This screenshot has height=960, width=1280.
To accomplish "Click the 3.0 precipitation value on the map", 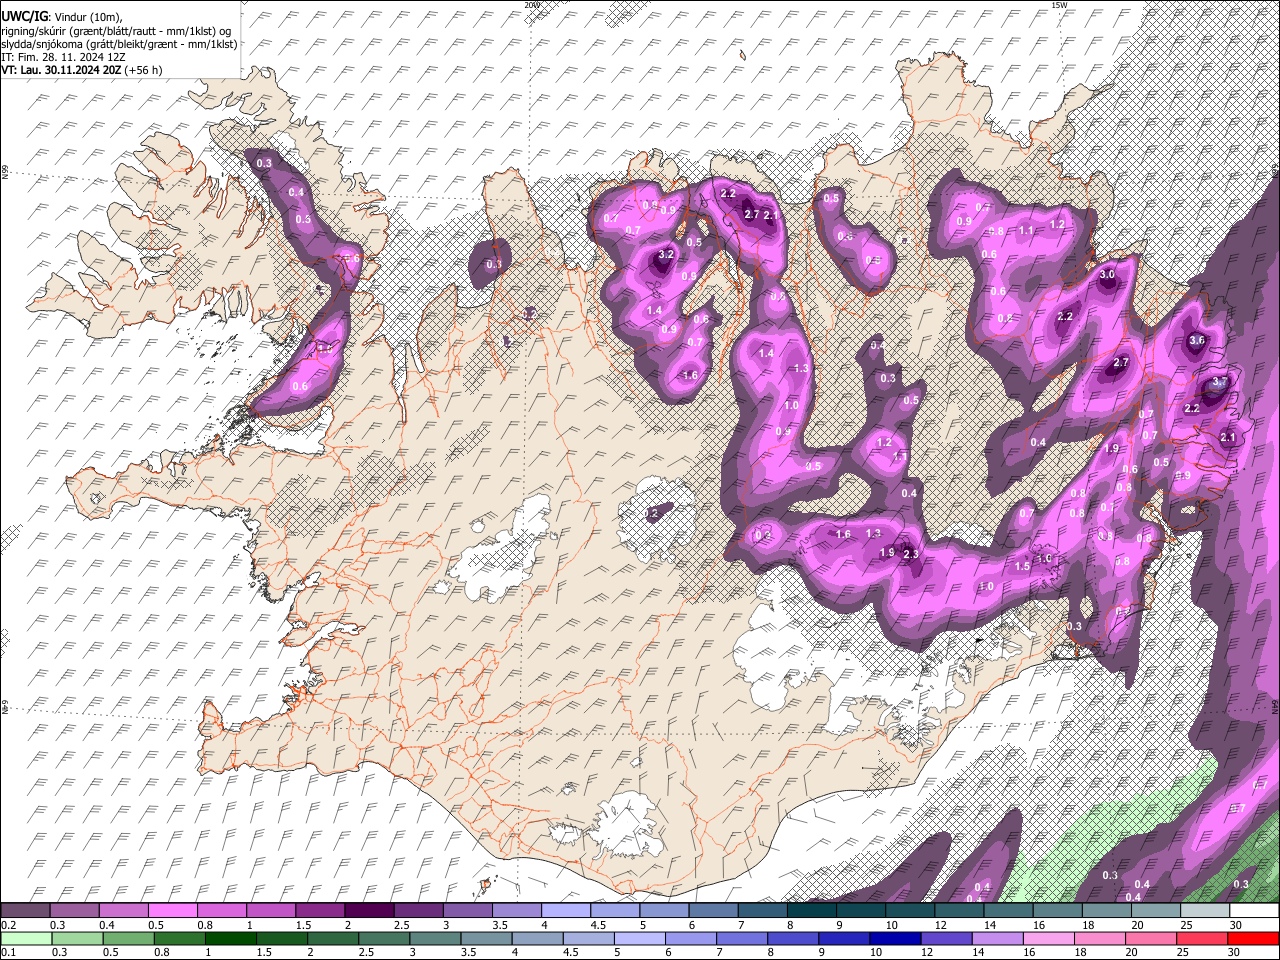I will click(1107, 274).
